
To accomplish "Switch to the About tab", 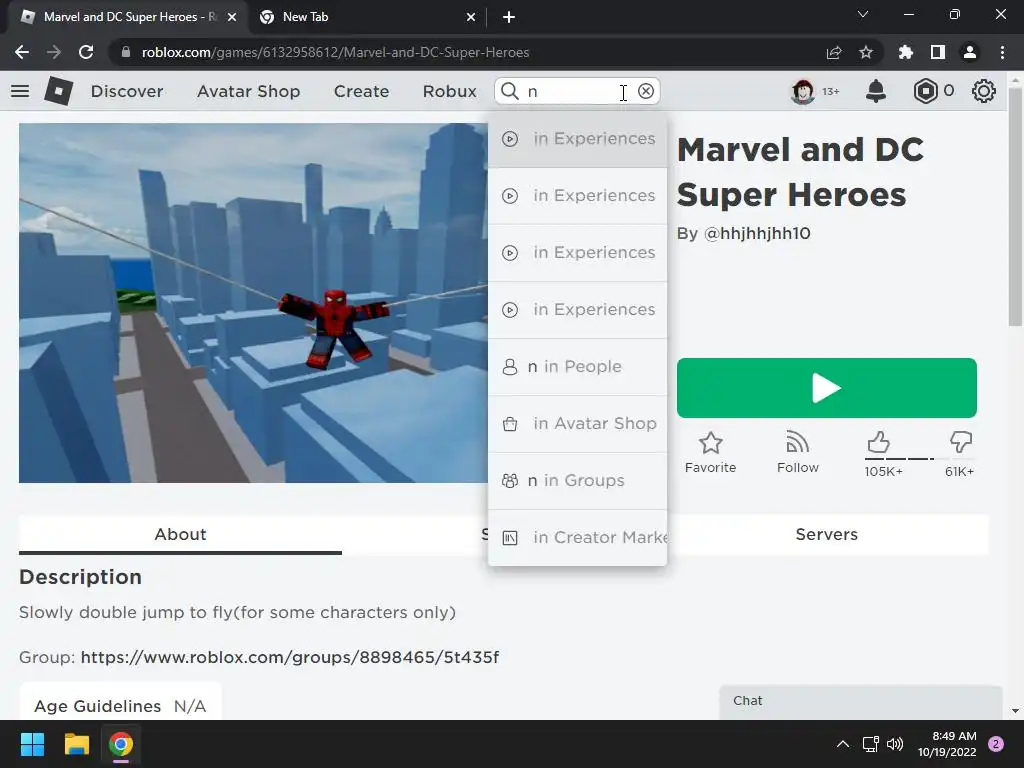I will point(180,534).
